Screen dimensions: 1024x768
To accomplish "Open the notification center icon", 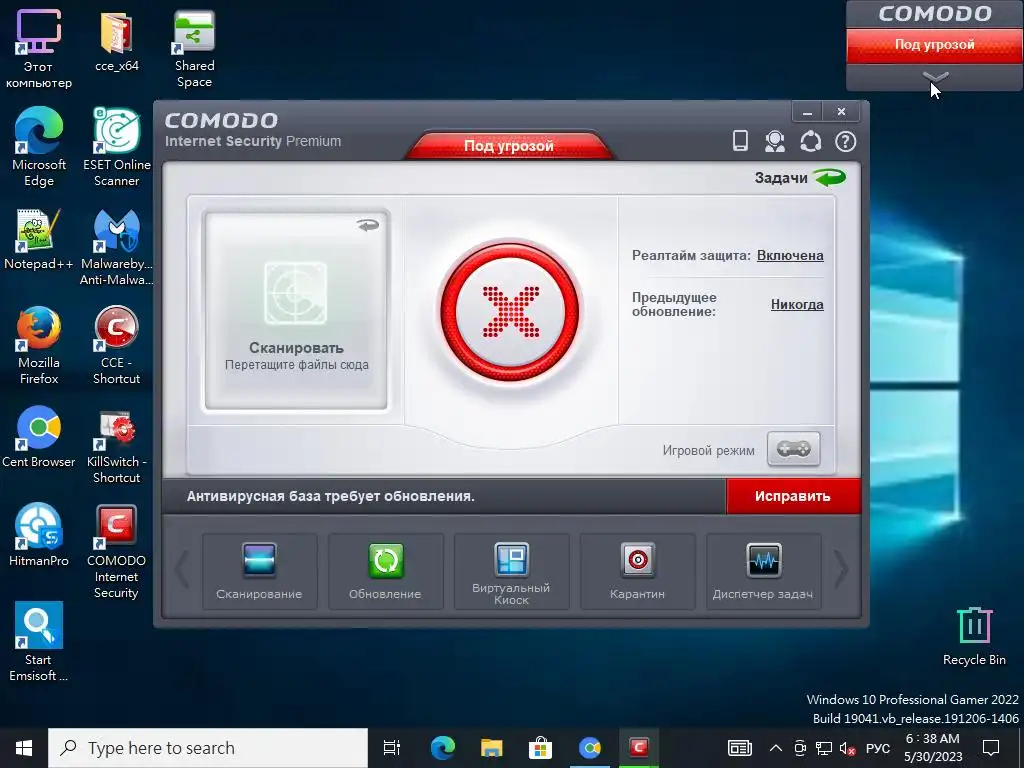I will click(x=991, y=748).
